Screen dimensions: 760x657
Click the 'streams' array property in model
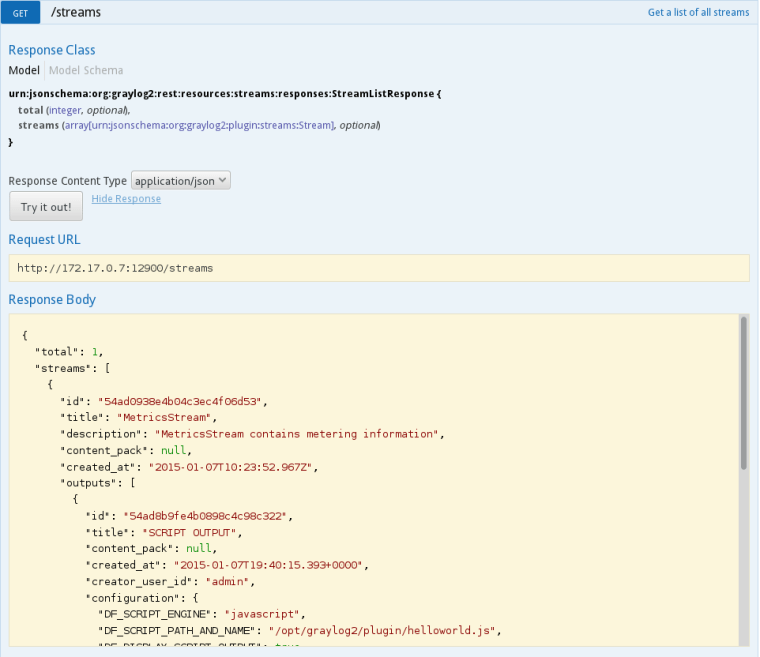(38, 125)
